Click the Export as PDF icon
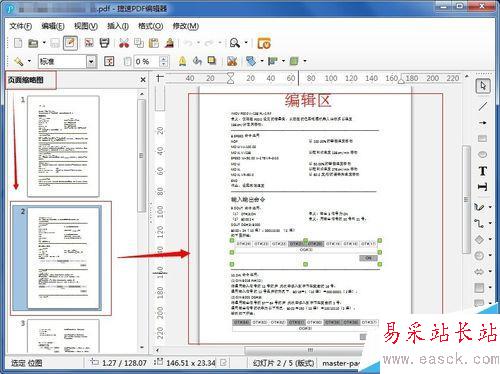The height and width of the screenshot is (374, 500). (89, 43)
